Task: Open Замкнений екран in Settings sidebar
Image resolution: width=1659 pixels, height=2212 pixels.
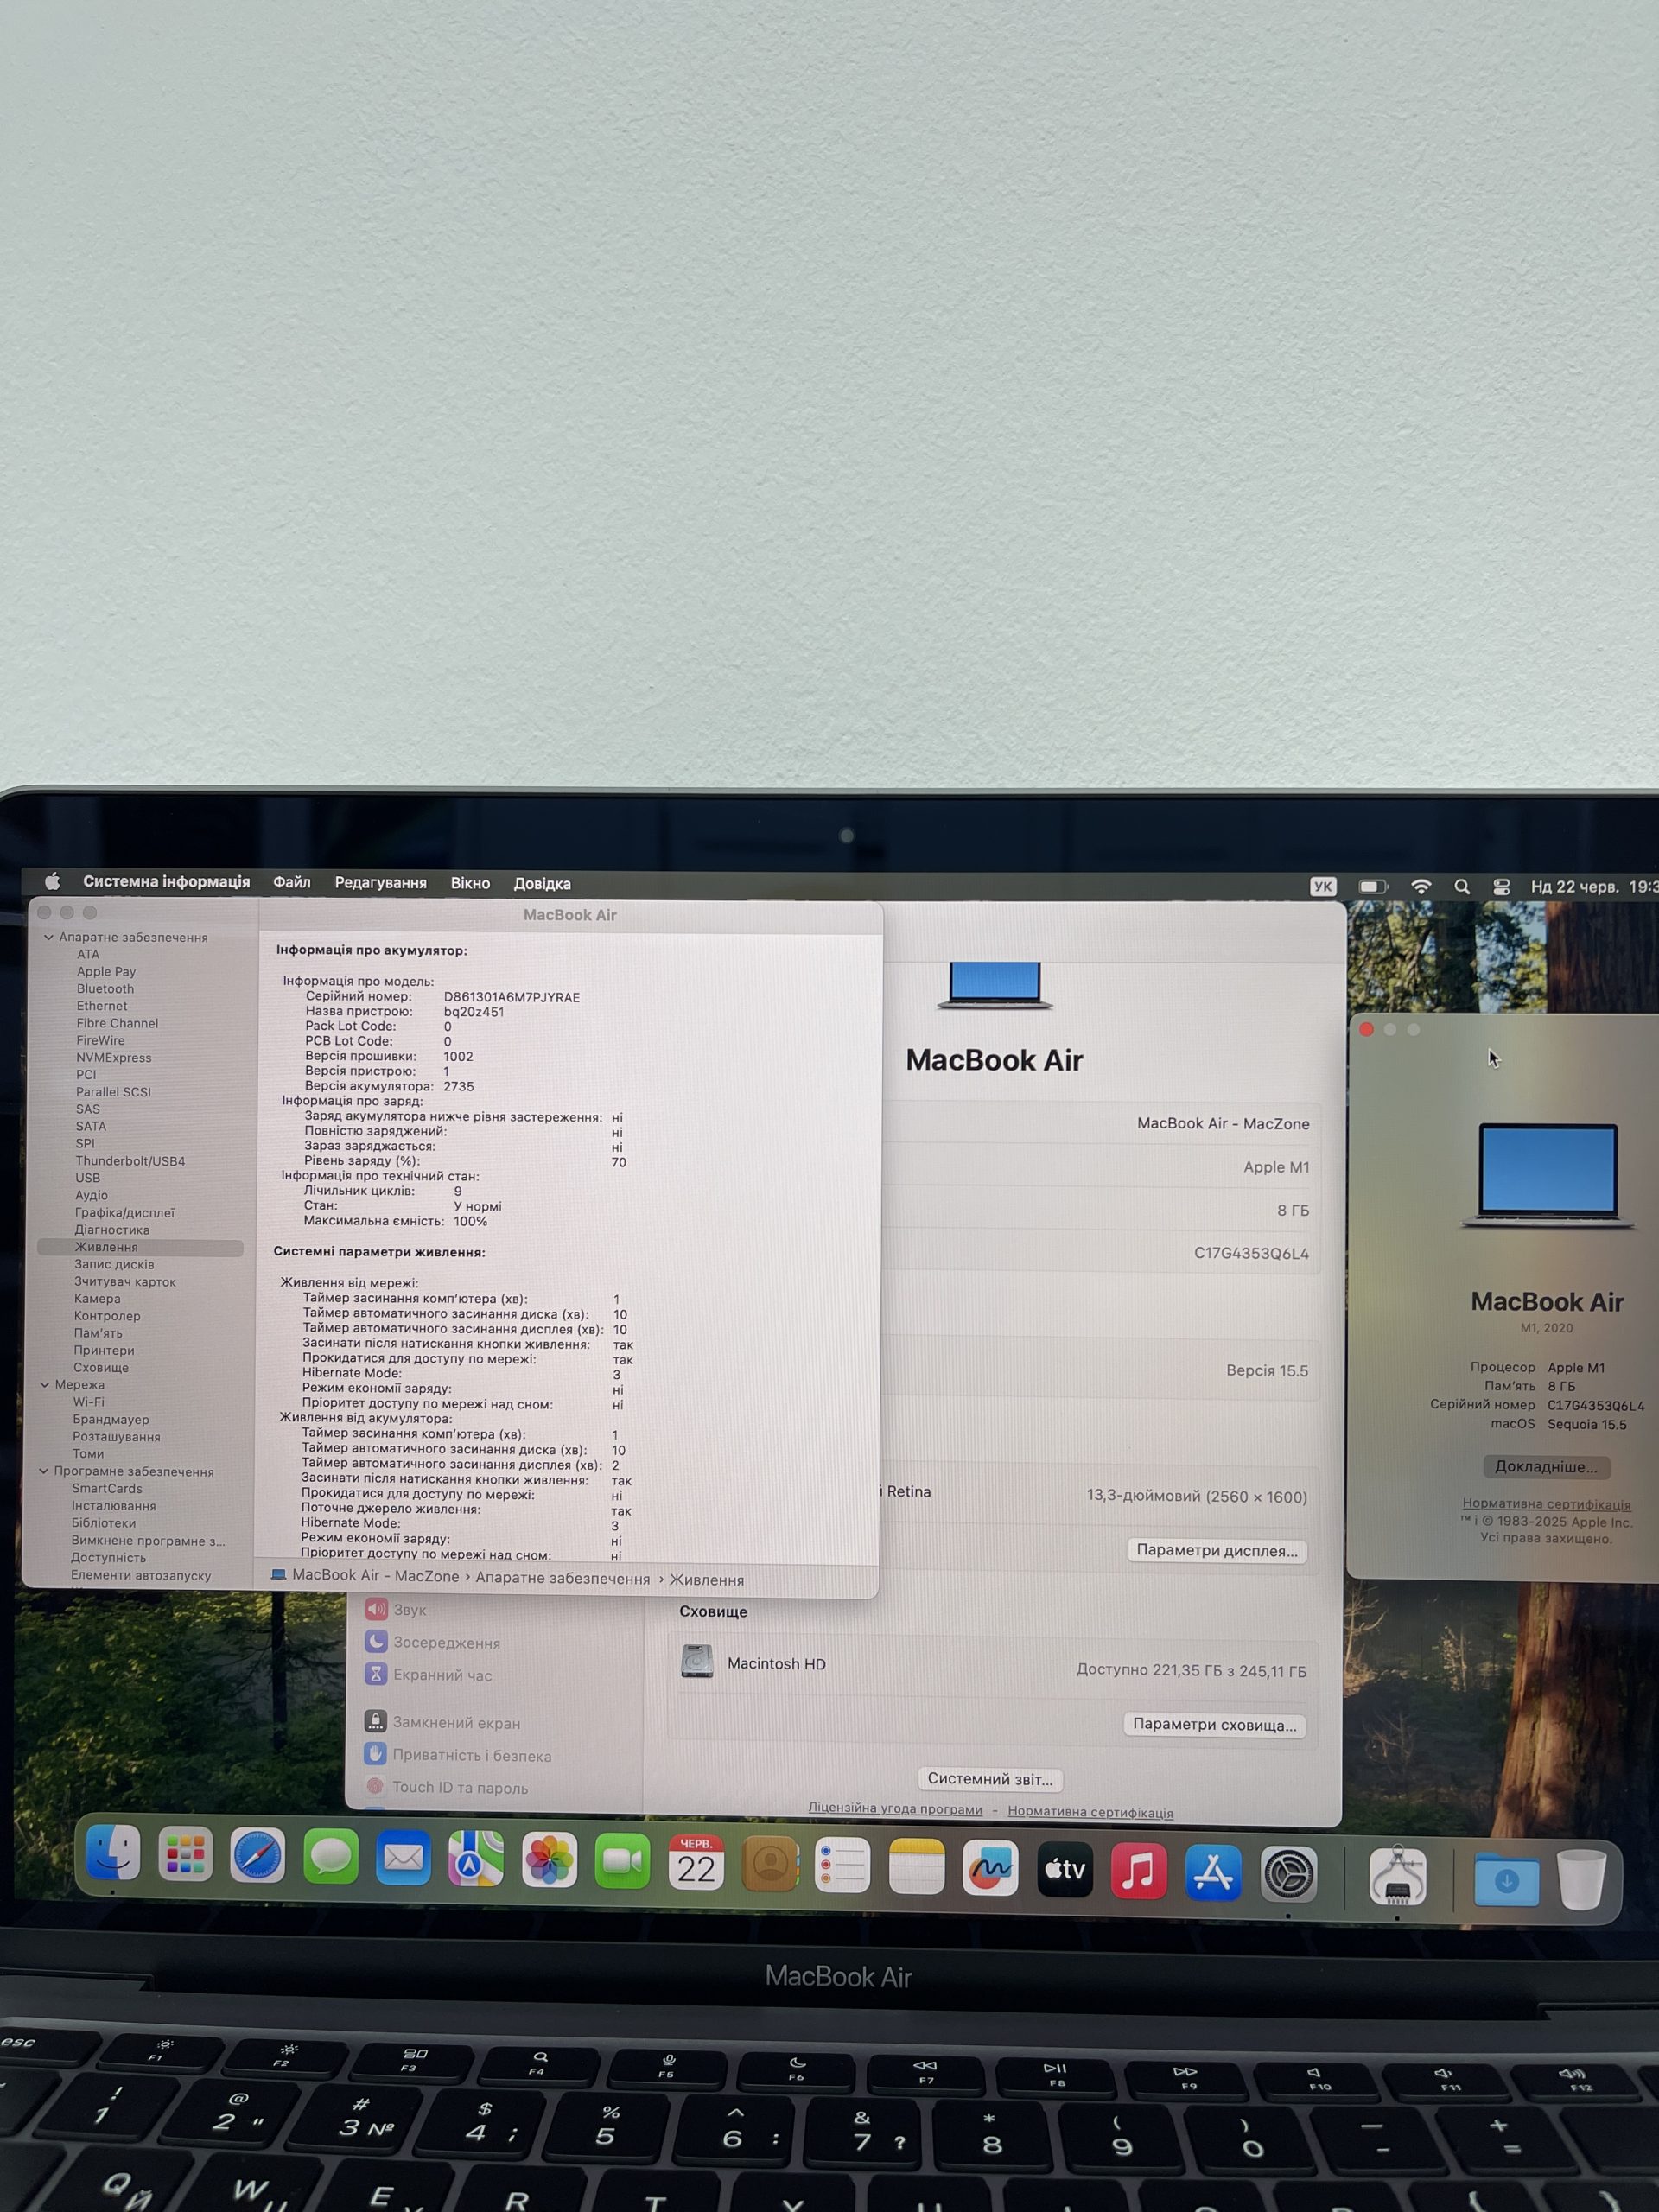Action: [x=443, y=1722]
